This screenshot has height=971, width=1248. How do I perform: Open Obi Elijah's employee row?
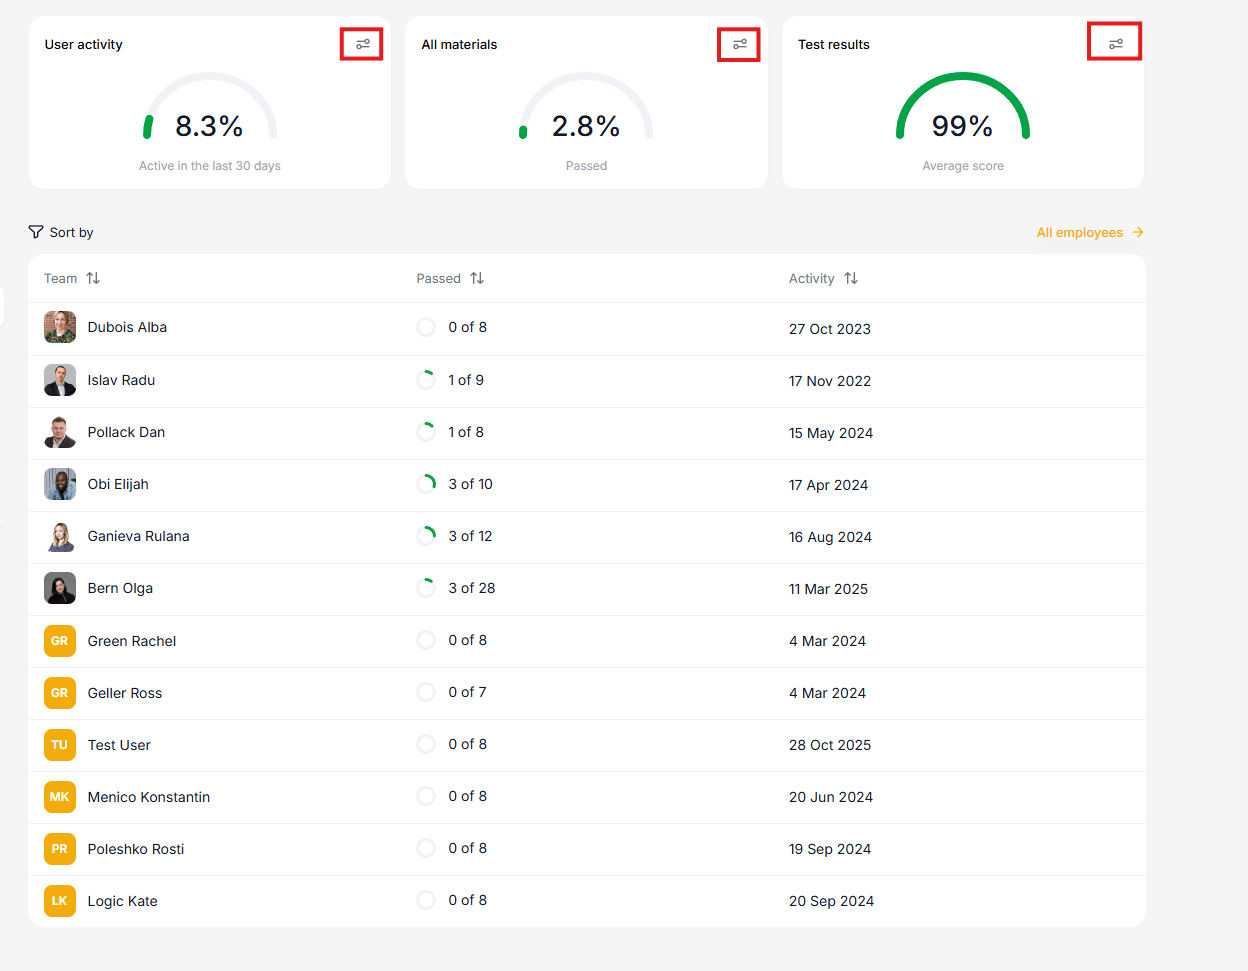click(x=118, y=484)
